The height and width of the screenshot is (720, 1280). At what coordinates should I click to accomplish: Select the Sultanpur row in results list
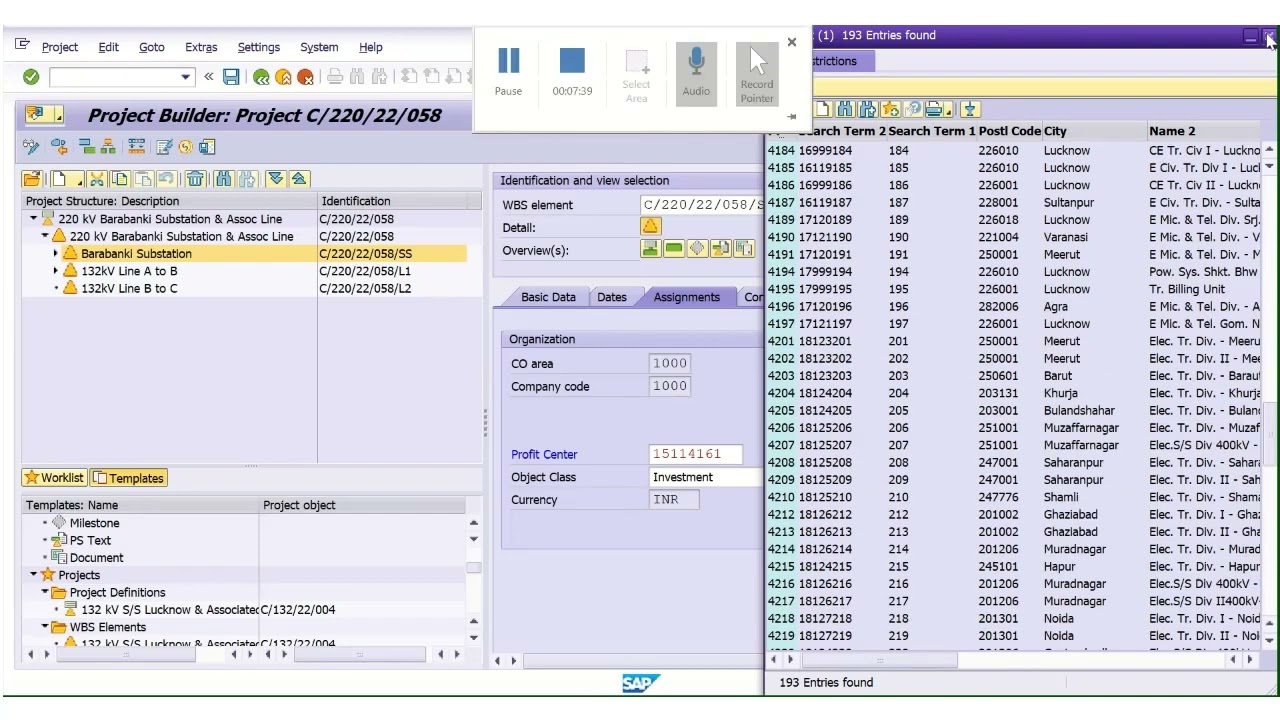click(1012, 202)
